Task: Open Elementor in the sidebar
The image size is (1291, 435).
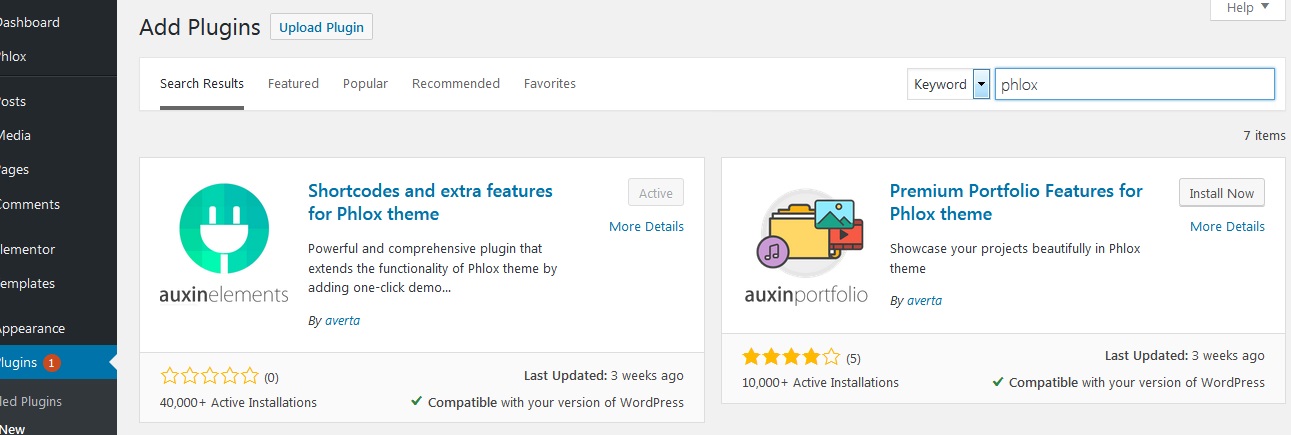Action: click(x=27, y=250)
